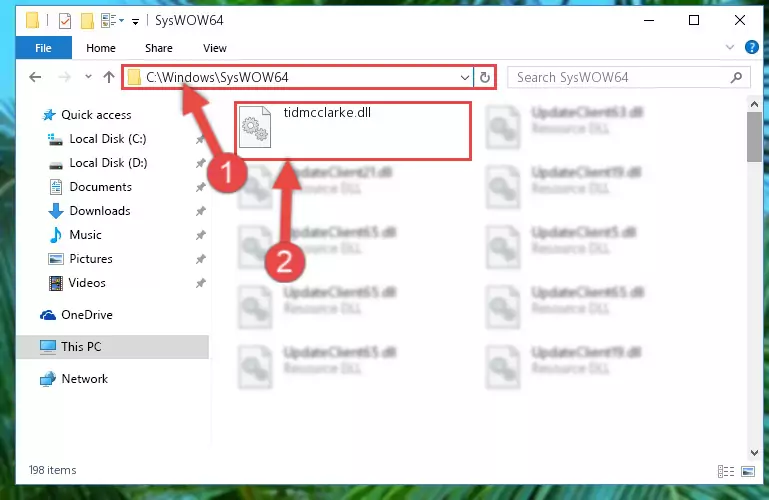Viewport: 769px width, 500px height.
Task: Open the recent locations dropdown arrow
Action: [88, 76]
